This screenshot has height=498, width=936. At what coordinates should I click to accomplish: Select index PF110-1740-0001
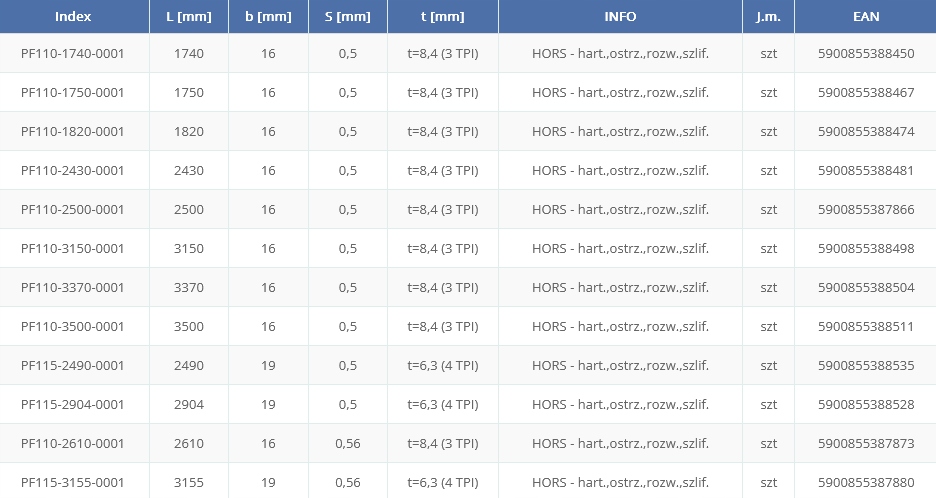pyautogui.click(x=73, y=54)
